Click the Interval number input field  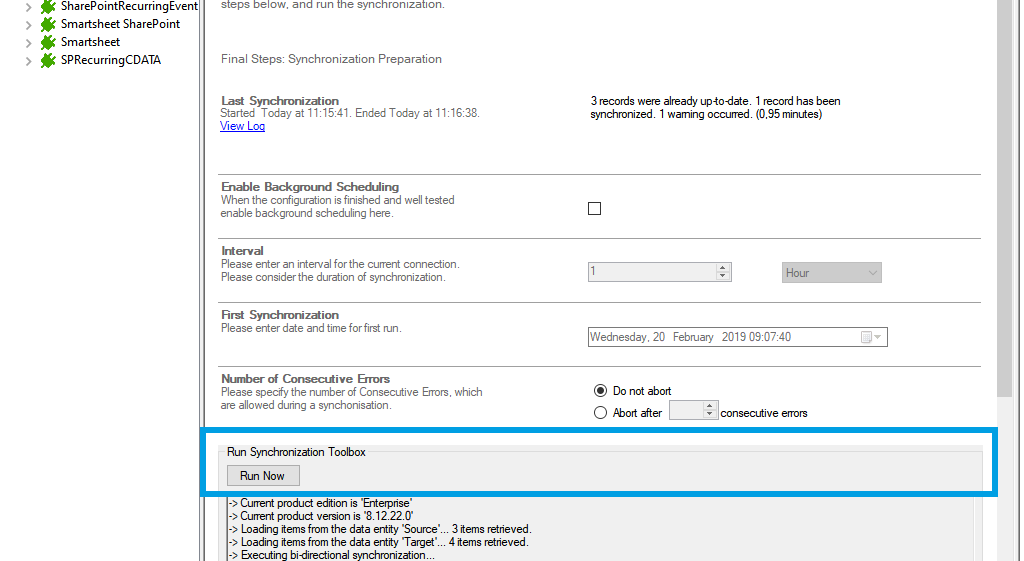point(651,272)
